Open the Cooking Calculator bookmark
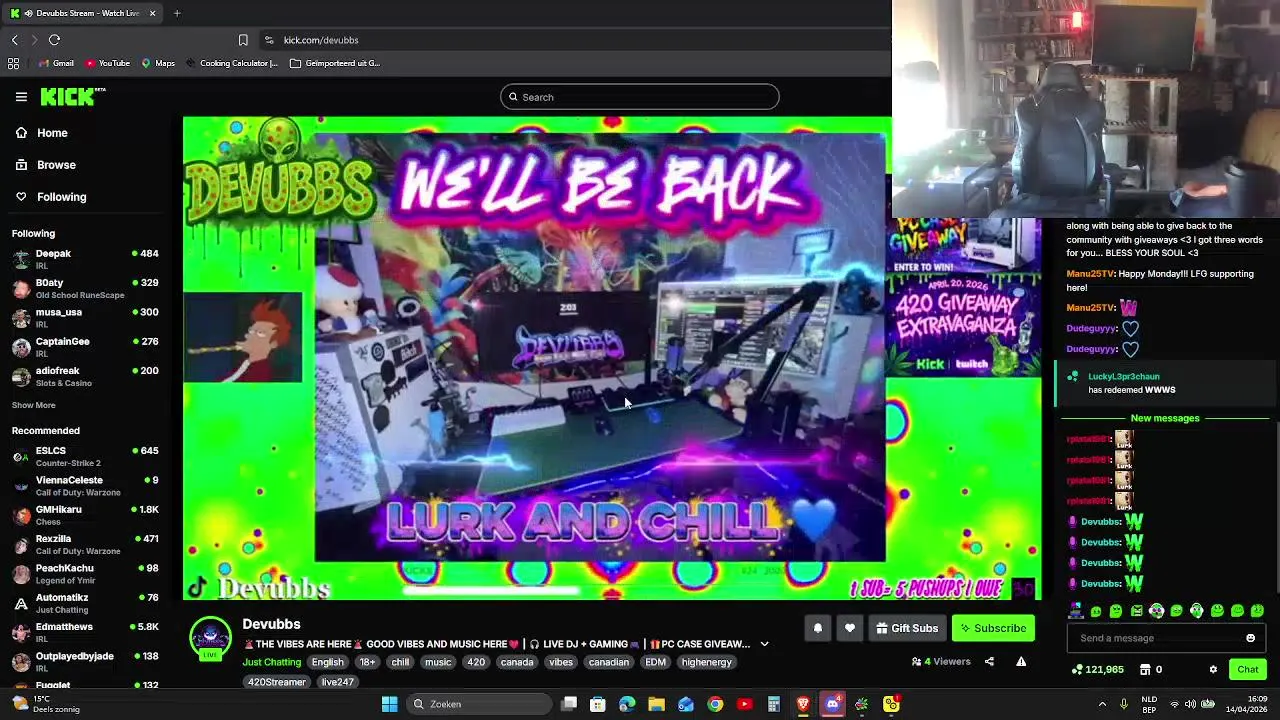Image resolution: width=1280 pixels, height=720 pixels. 231,63
